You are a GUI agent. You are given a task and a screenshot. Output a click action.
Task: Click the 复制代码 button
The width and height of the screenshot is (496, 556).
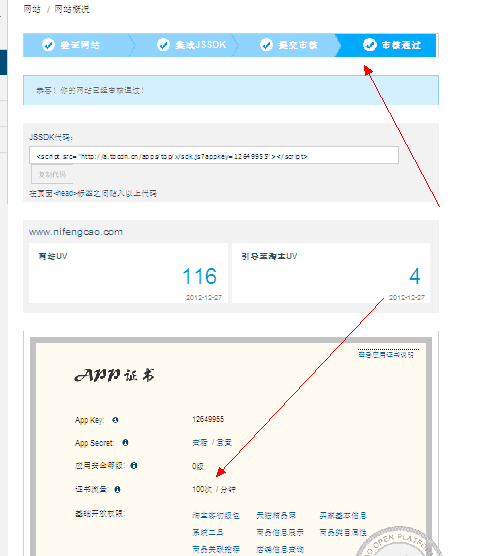point(52,174)
